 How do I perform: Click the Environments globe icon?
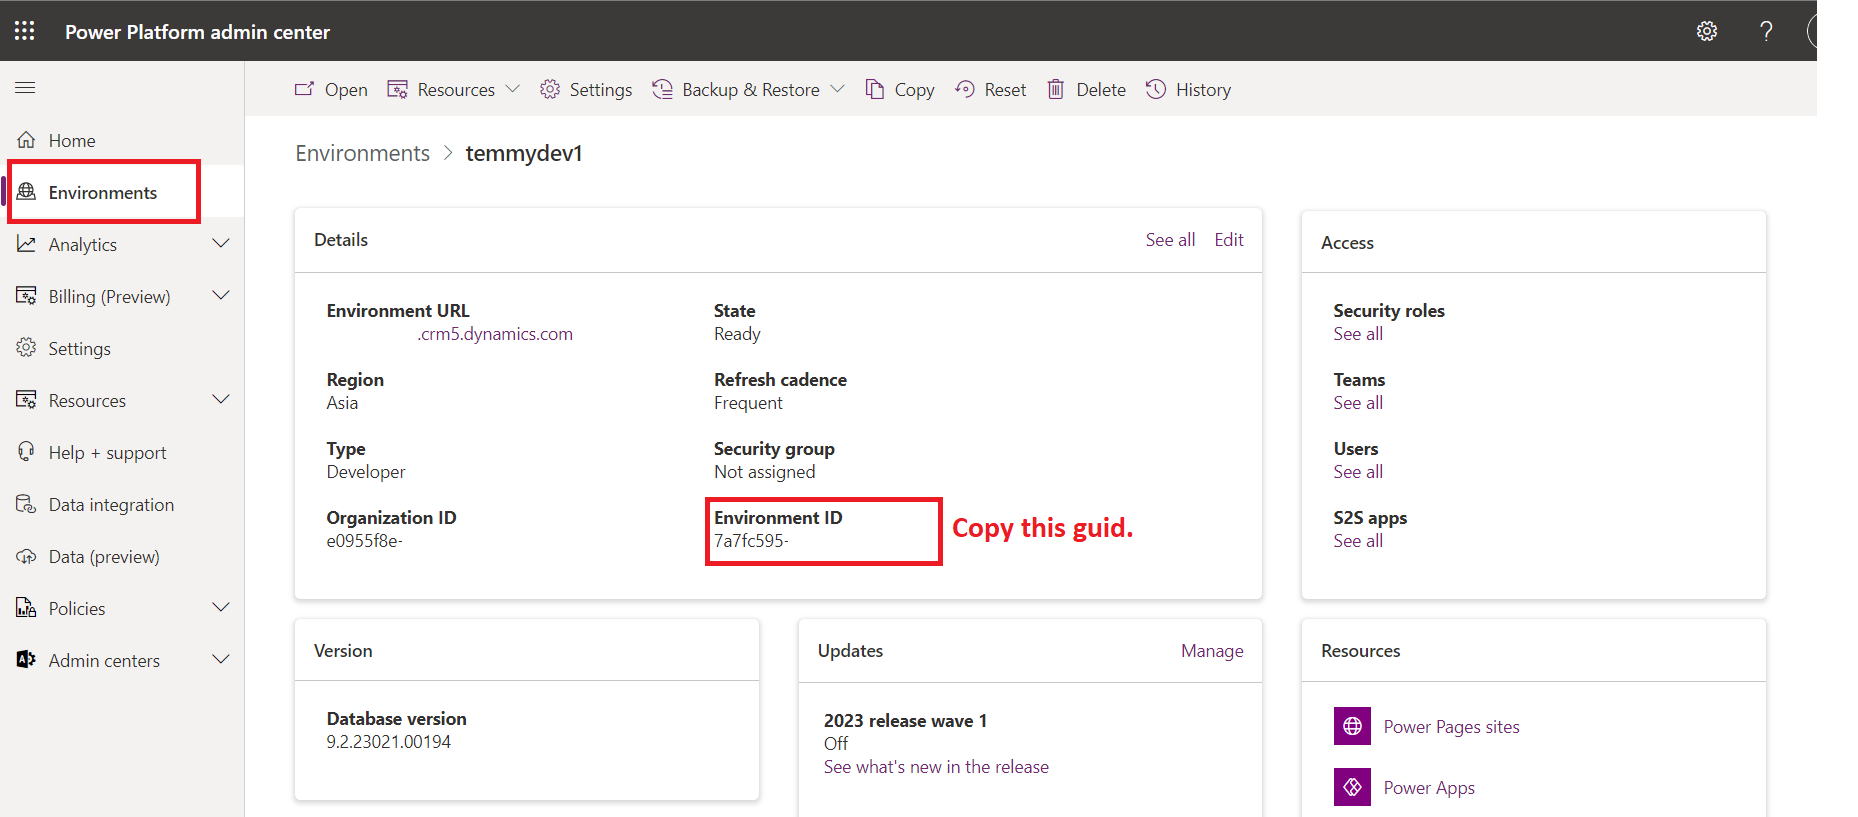(x=26, y=192)
